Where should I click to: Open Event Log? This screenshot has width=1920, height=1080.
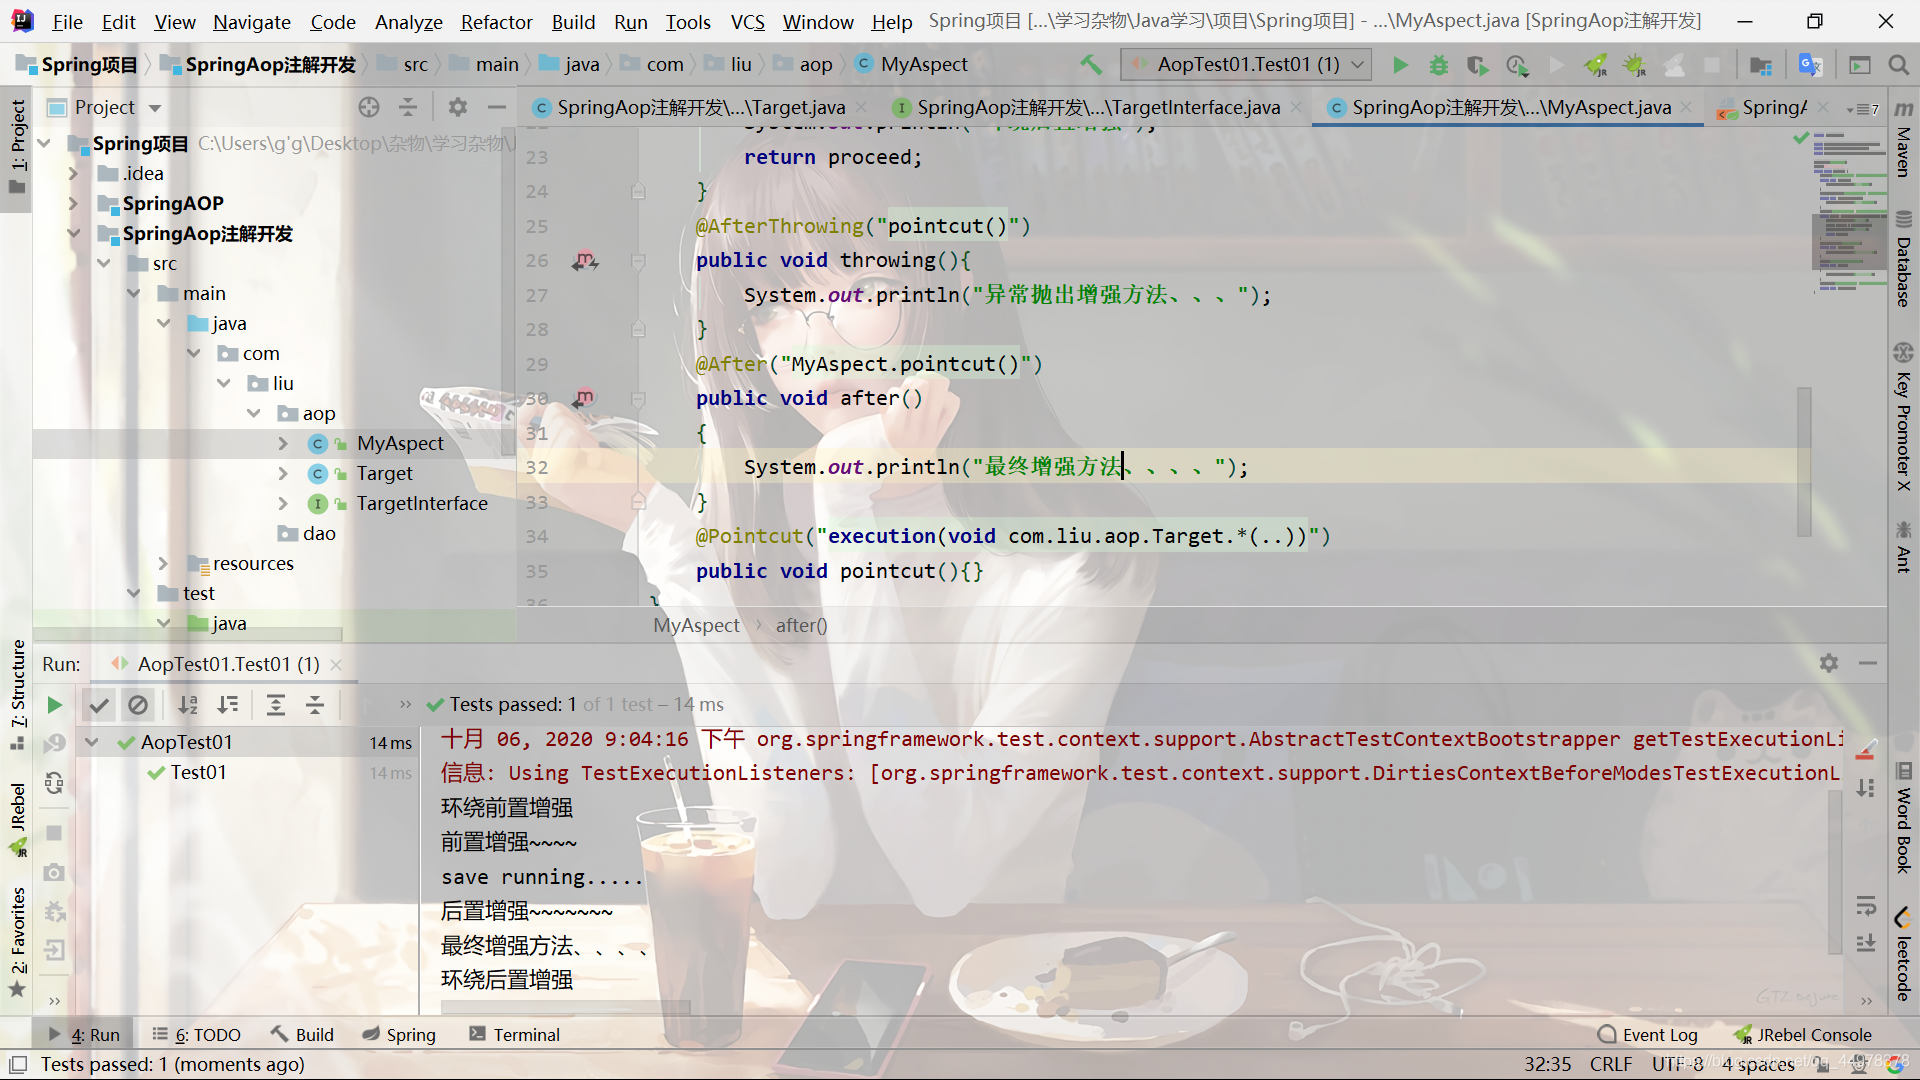click(x=1648, y=1035)
